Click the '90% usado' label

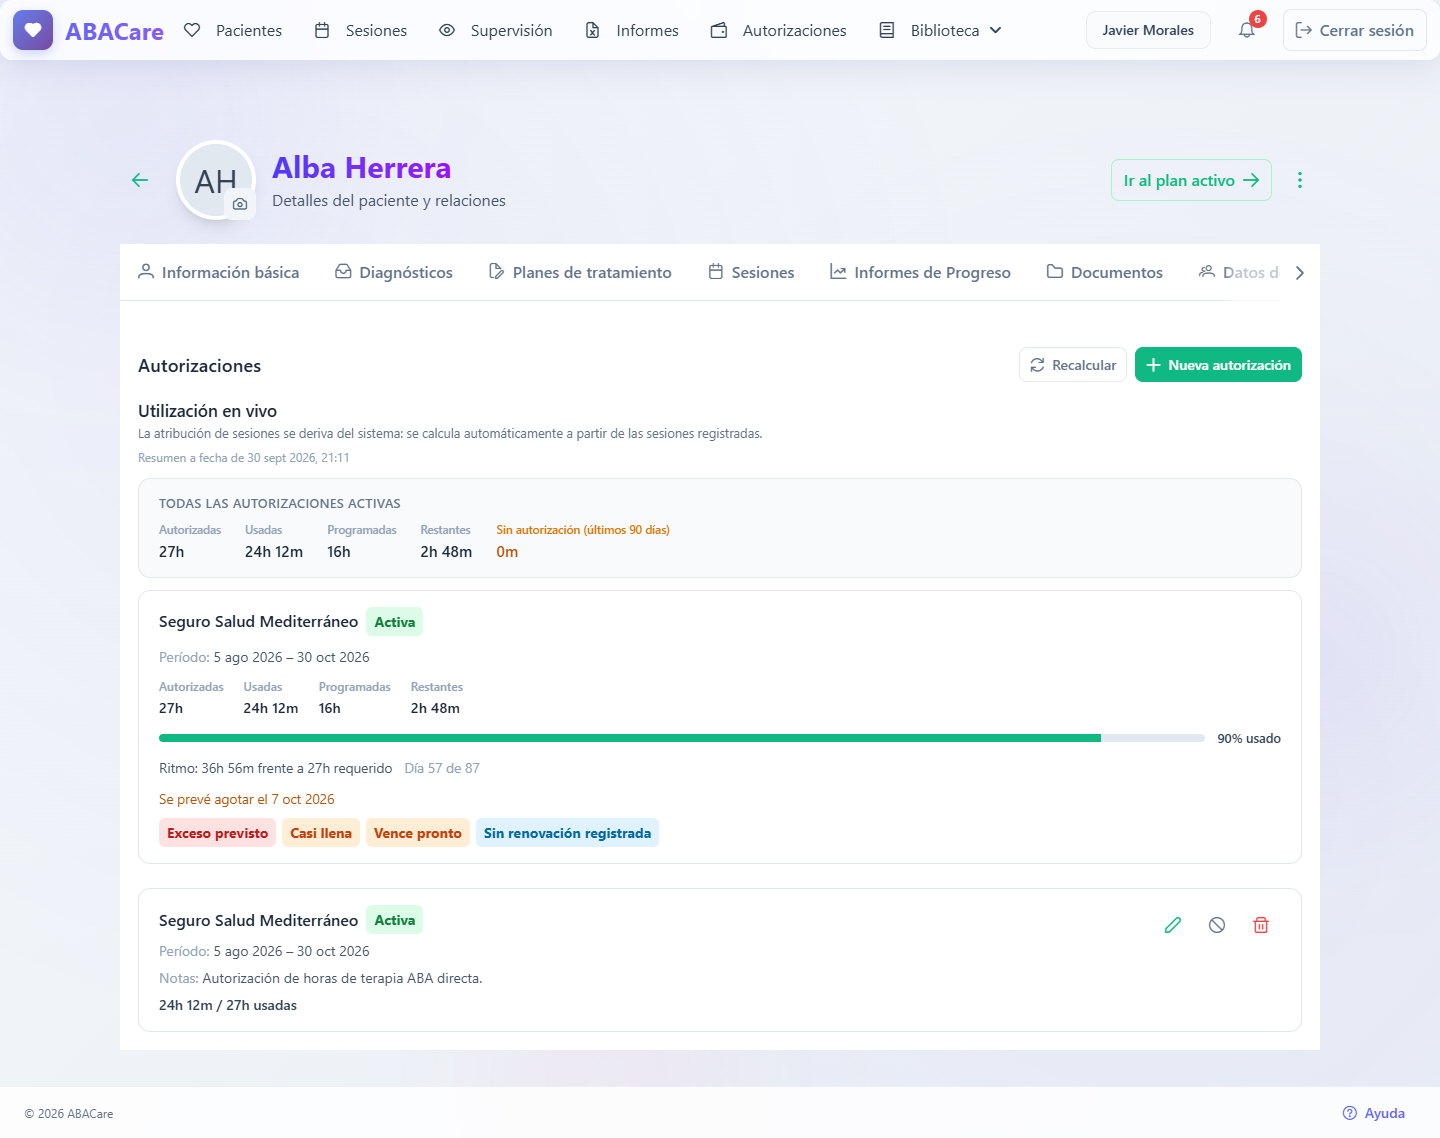coord(1249,738)
